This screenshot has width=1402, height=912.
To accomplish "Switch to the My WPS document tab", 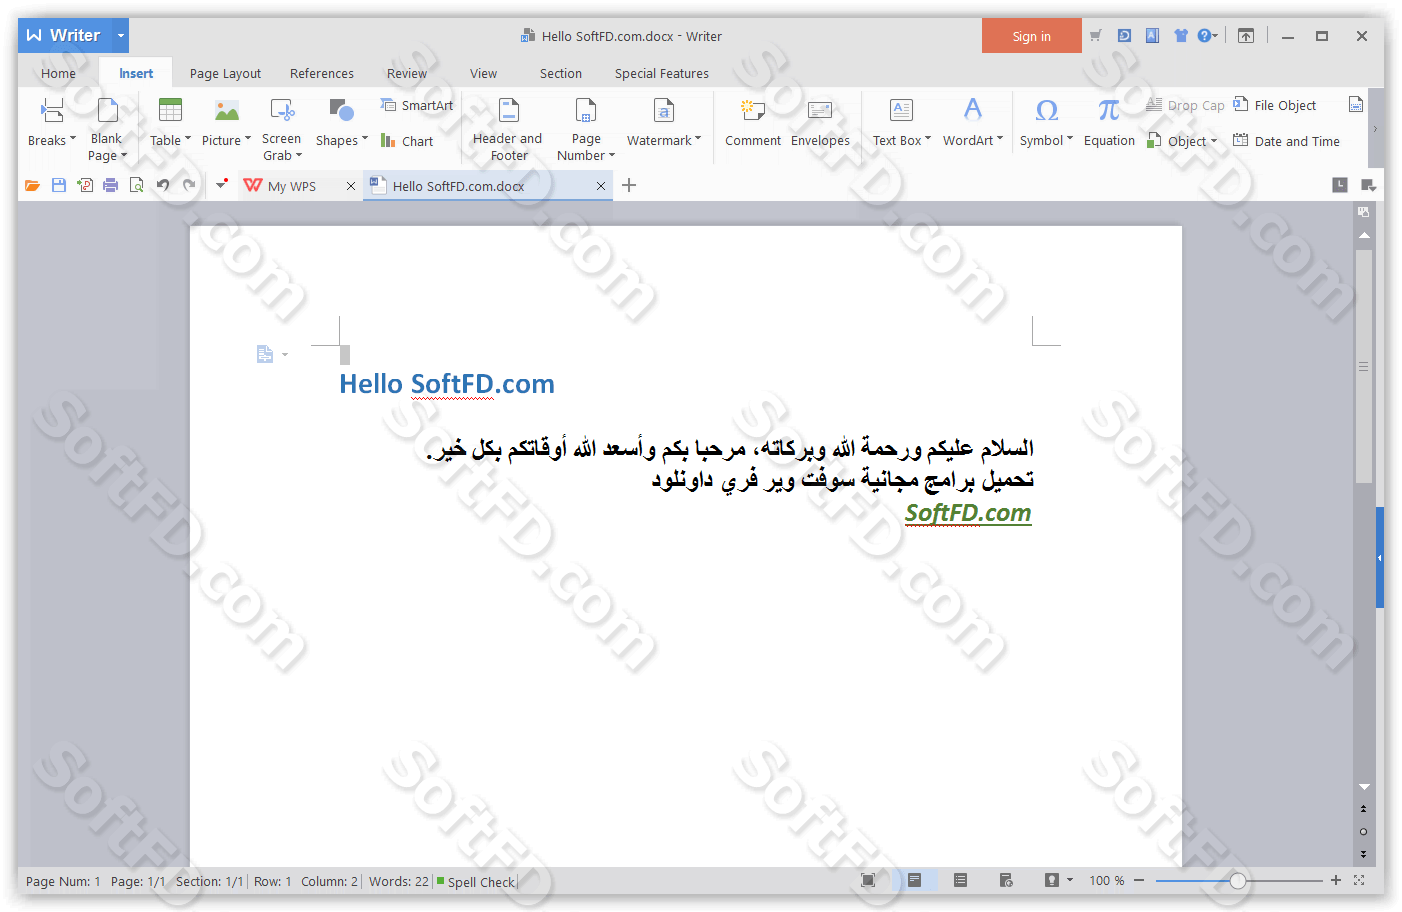I will coord(290,186).
